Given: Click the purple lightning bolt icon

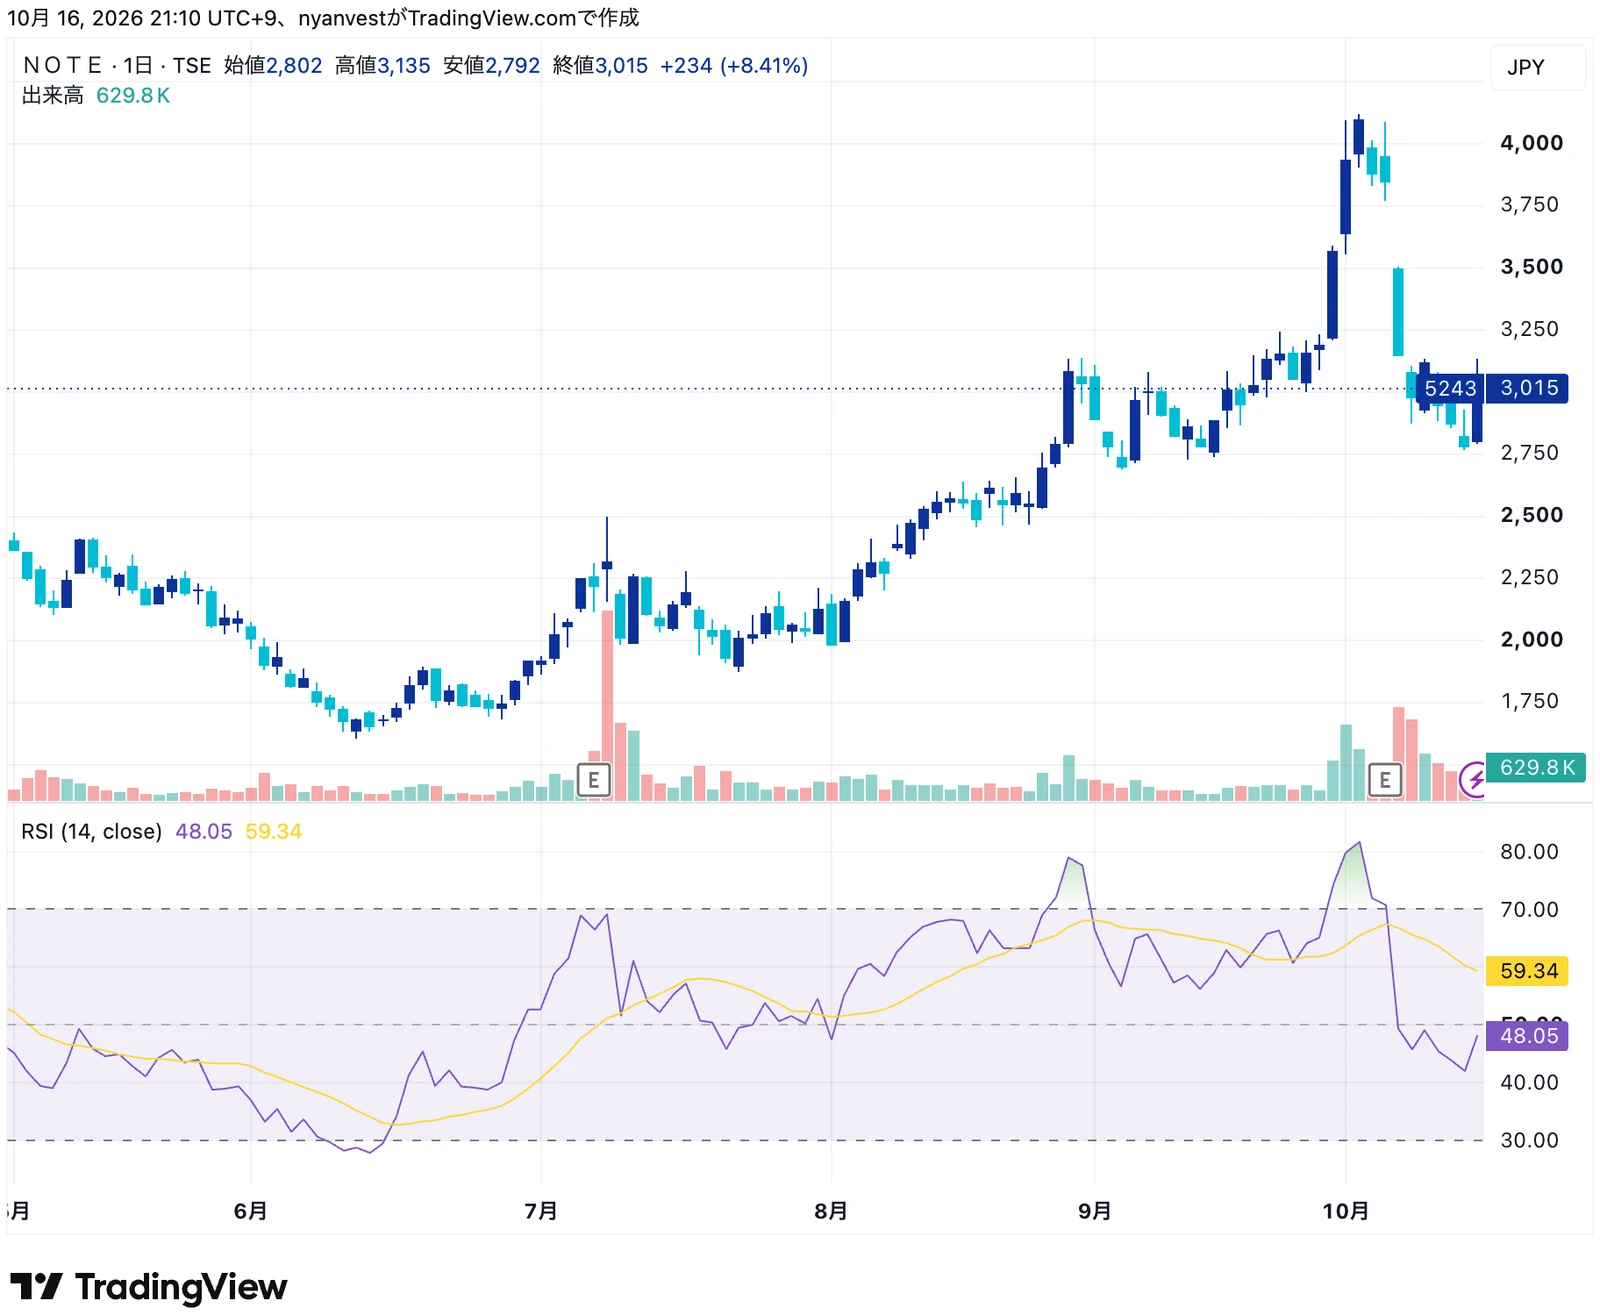Looking at the screenshot, I should 1474,779.
